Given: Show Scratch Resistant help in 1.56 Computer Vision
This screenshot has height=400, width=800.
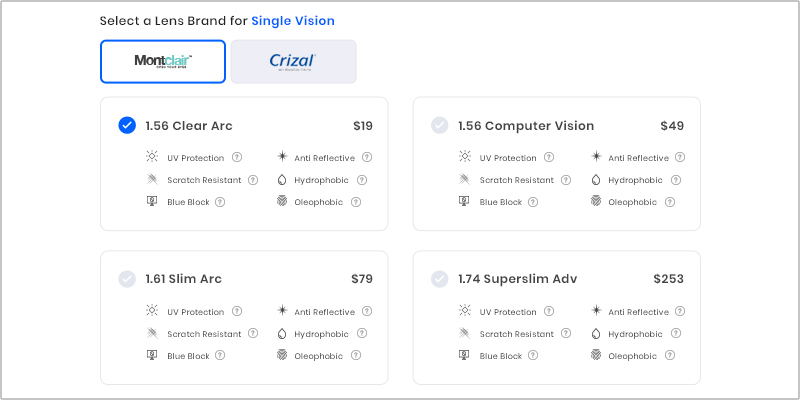Looking at the screenshot, I should [x=566, y=180].
